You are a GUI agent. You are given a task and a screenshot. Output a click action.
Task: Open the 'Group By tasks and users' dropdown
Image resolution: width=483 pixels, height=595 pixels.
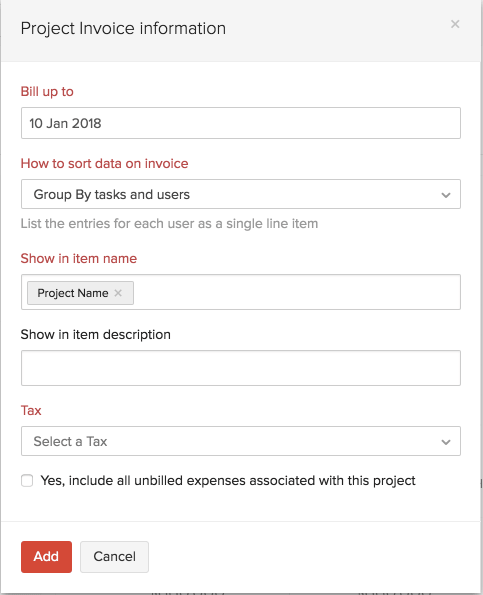pos(241,194)
